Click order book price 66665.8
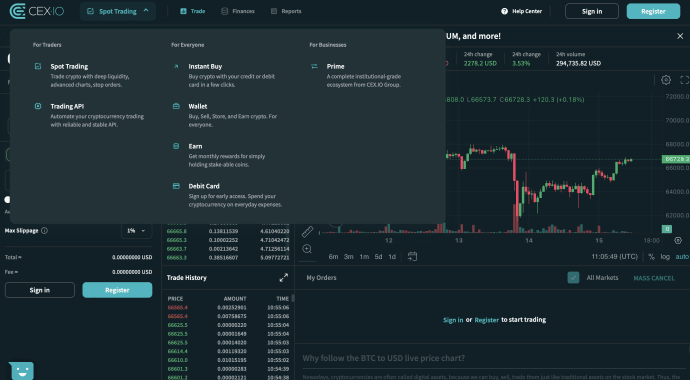Viewport: 690px width, 380px height. [x=176, y=231]
